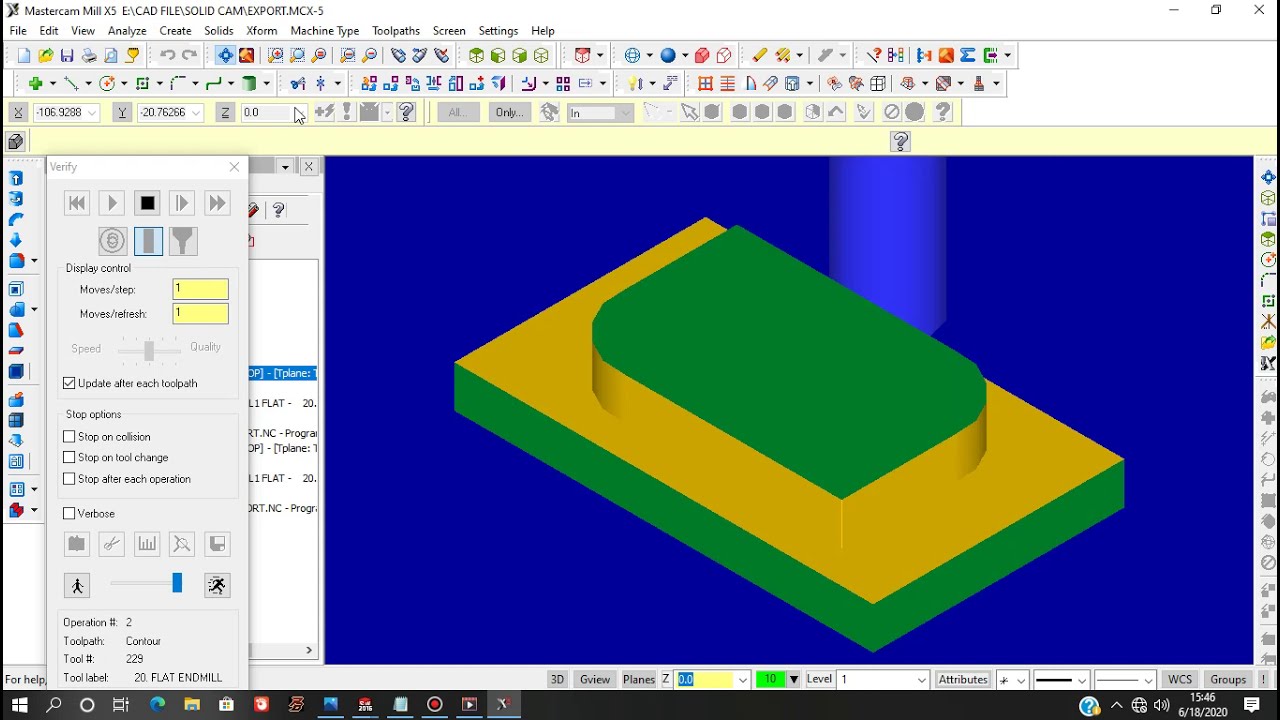Click the Groups button
Image resolution: width=1280 pixels, height=720 pixels.
(x=1228, y=679)
